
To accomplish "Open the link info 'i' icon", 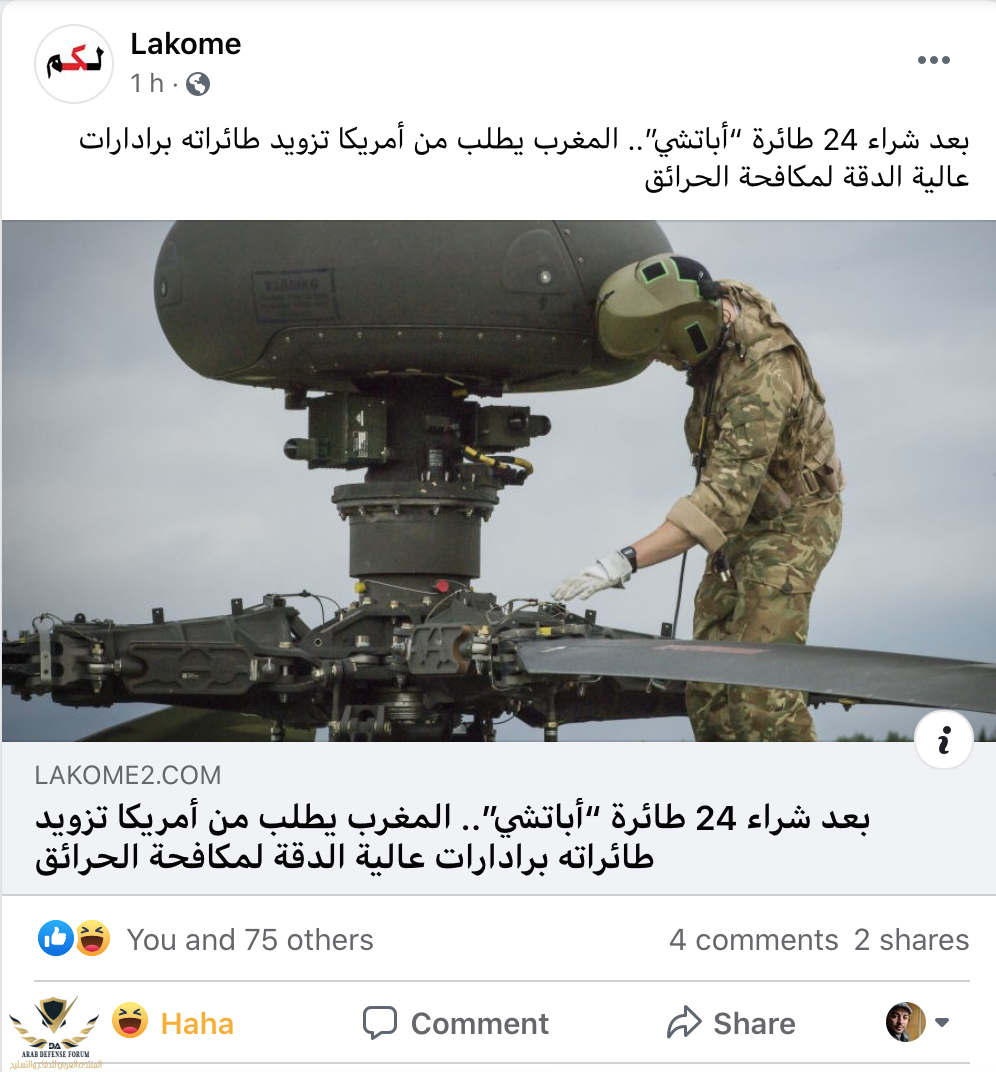I will click(943, 740).
